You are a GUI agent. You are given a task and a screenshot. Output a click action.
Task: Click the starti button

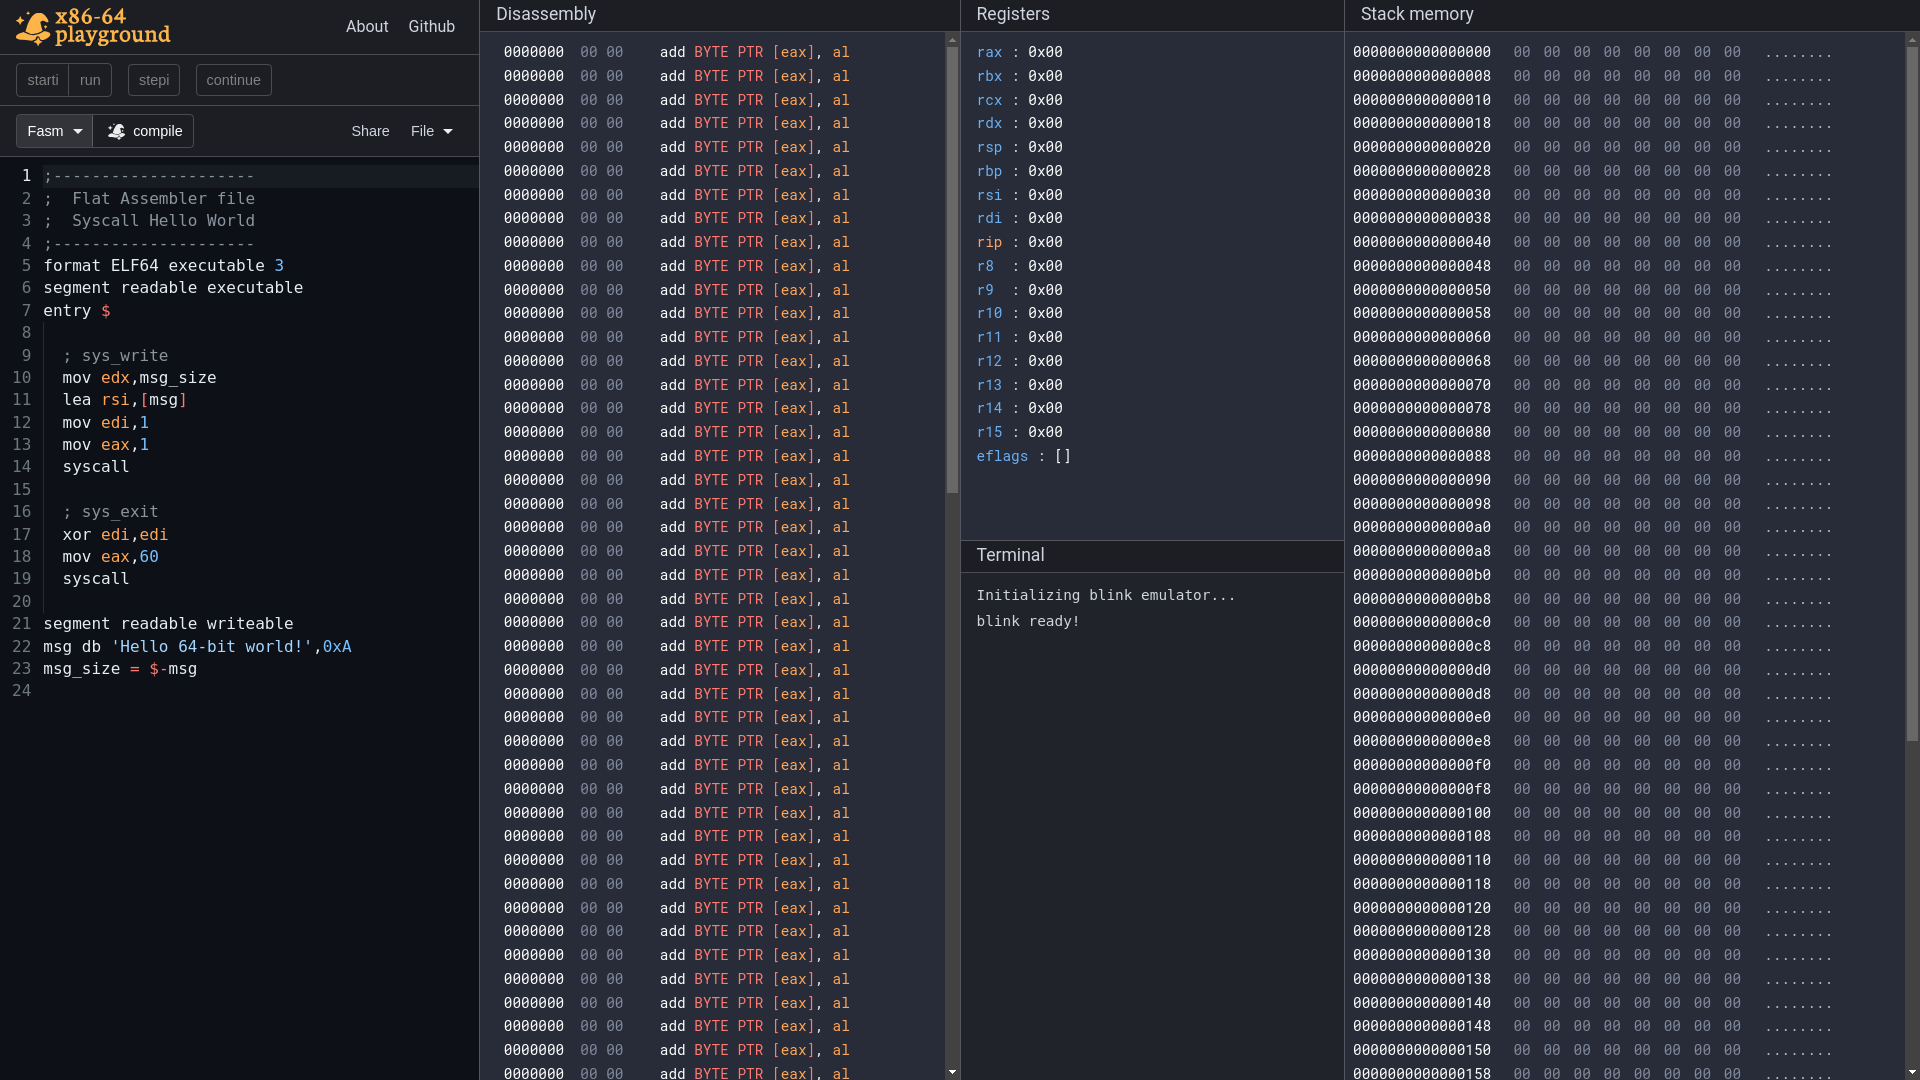(x=43, y=80)
